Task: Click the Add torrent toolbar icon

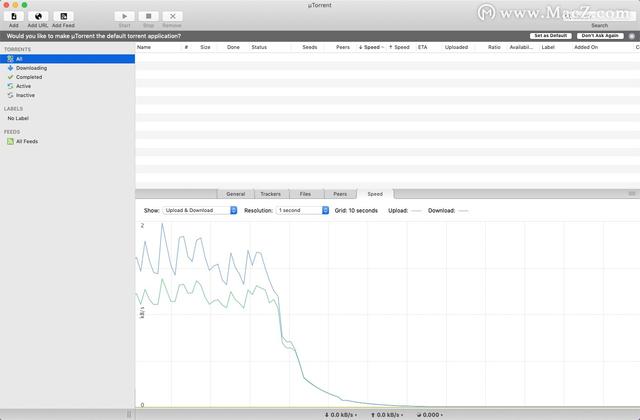Action: pyautogui.click(x=14, y=16)
